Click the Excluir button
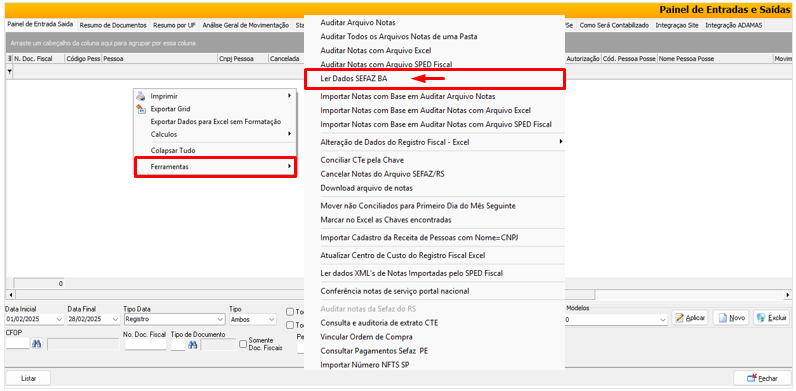This screenshot has width=796, height=391. coord(772,318)
